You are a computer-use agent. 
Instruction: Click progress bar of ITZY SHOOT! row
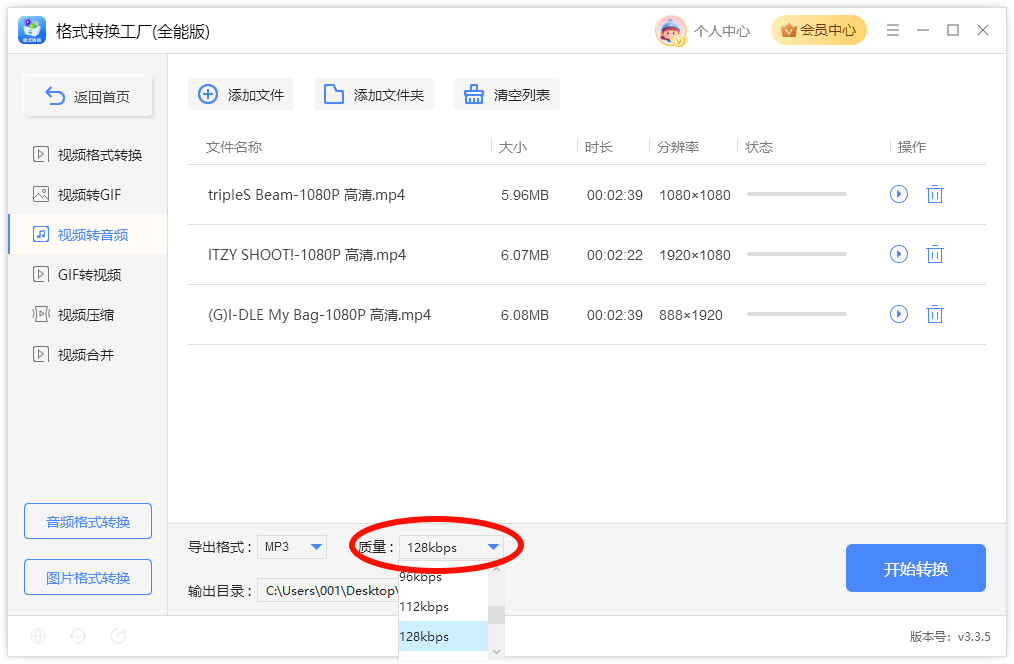coord(797,254)
